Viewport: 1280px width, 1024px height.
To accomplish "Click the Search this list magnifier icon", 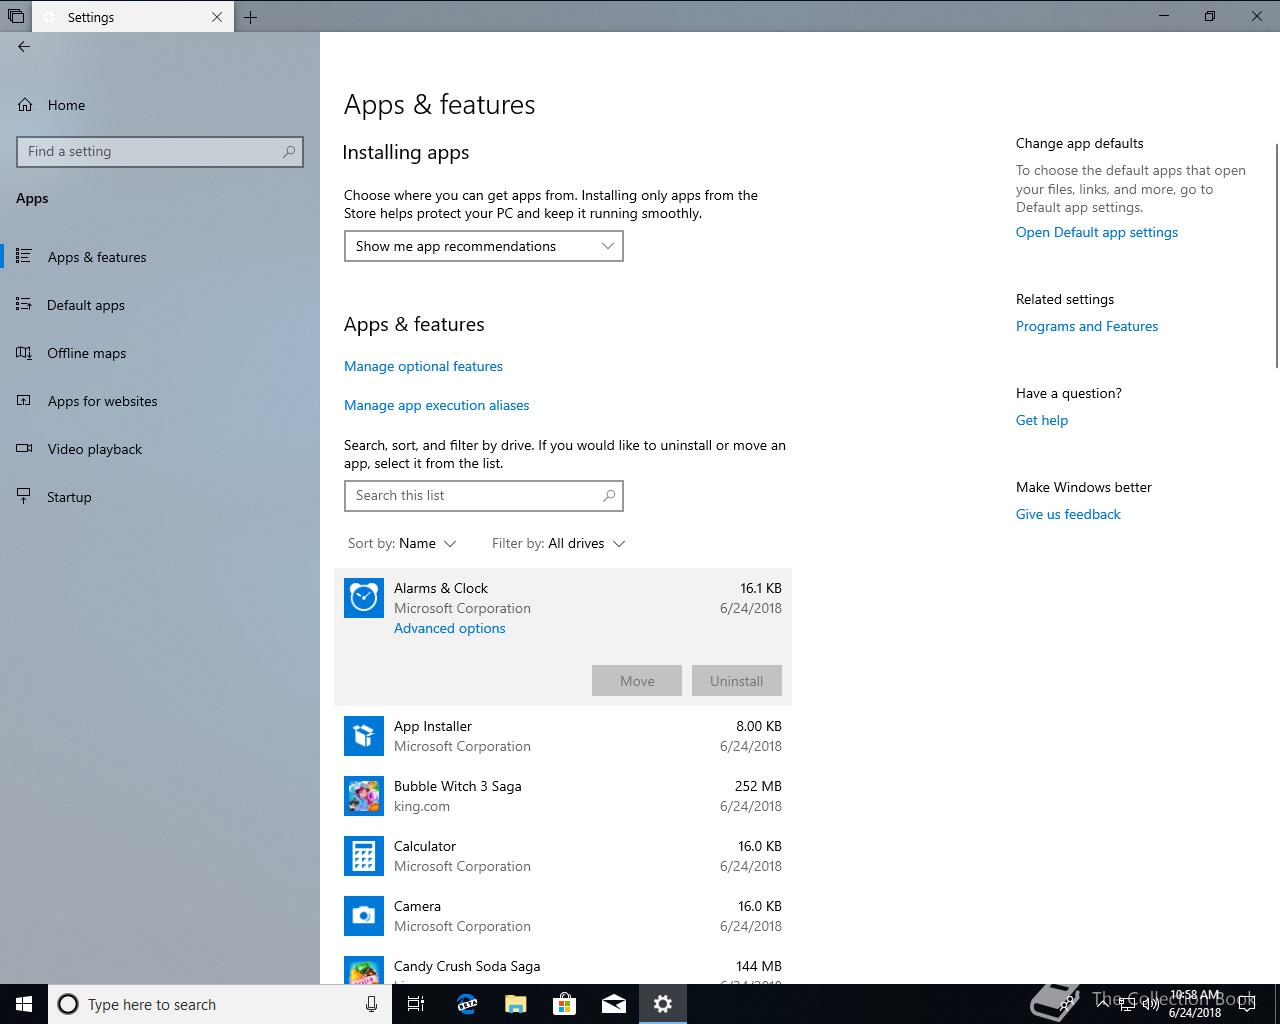I will pyautogui.click(x=609, y=496).
